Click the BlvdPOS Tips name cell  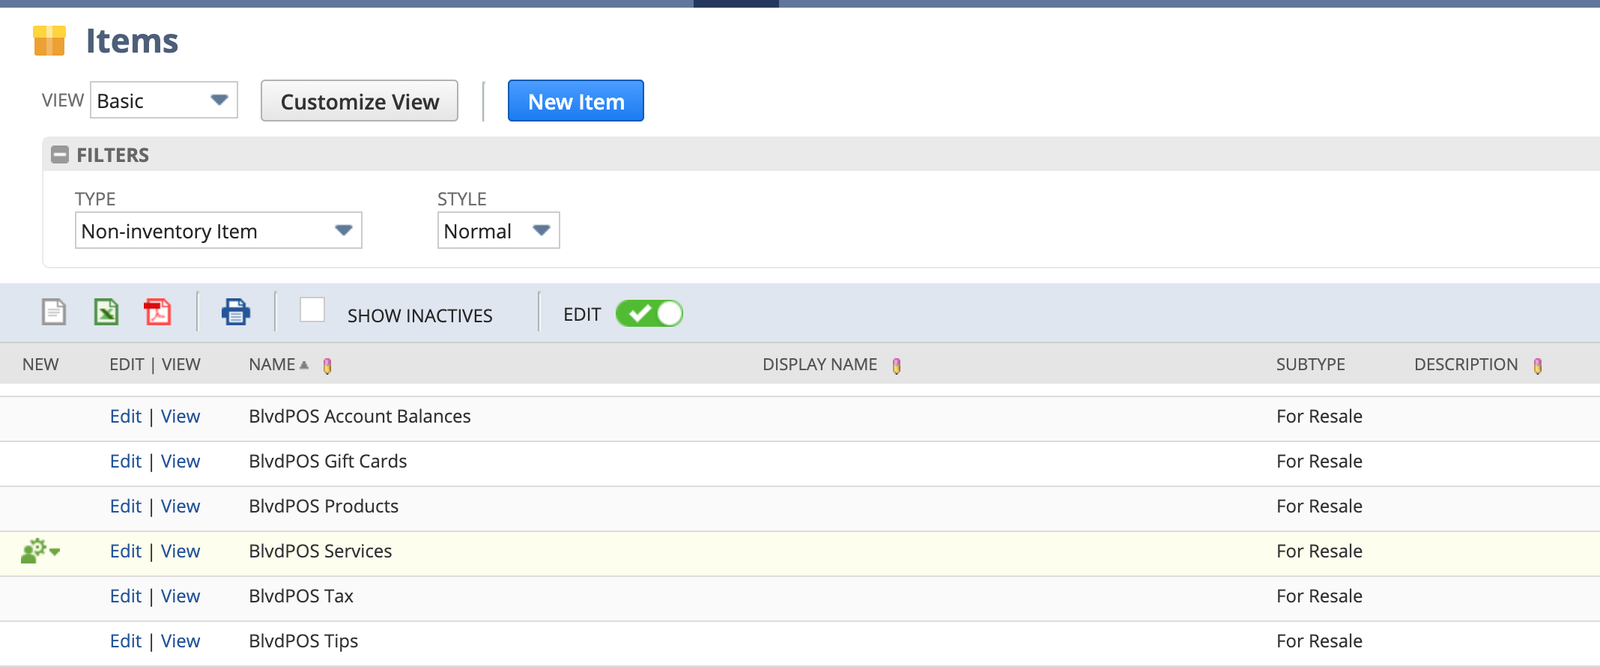pos(304,642)
